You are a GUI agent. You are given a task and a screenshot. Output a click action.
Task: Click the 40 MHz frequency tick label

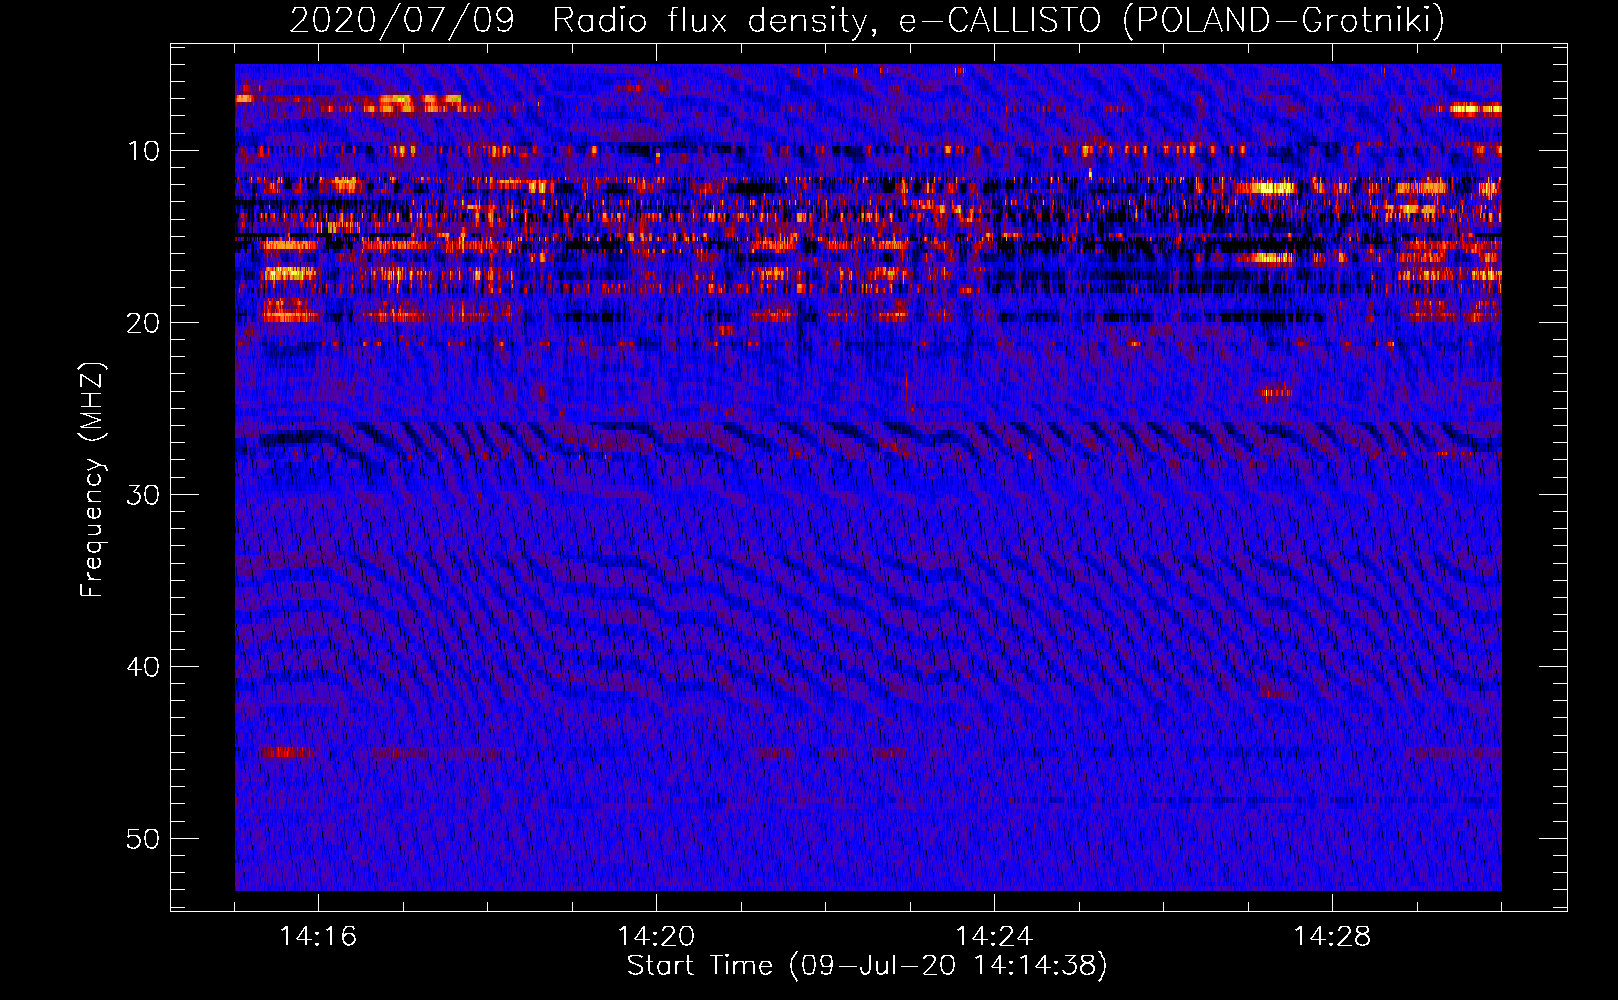[144, 667]
